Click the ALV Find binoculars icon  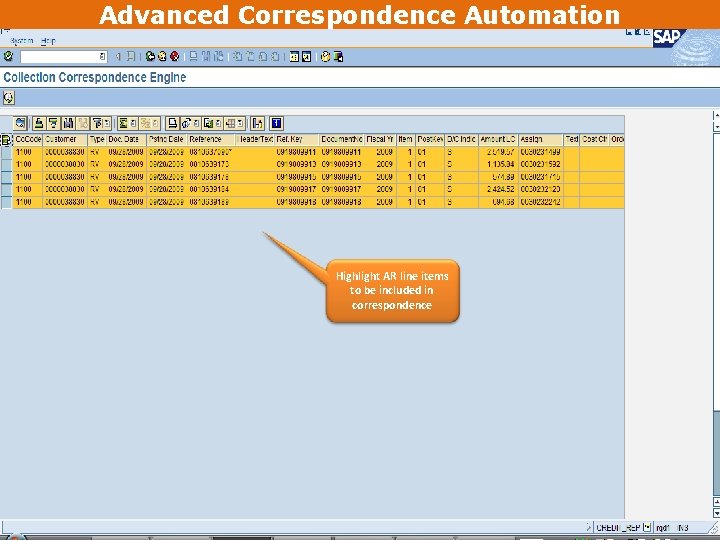(x=68, y=123)
